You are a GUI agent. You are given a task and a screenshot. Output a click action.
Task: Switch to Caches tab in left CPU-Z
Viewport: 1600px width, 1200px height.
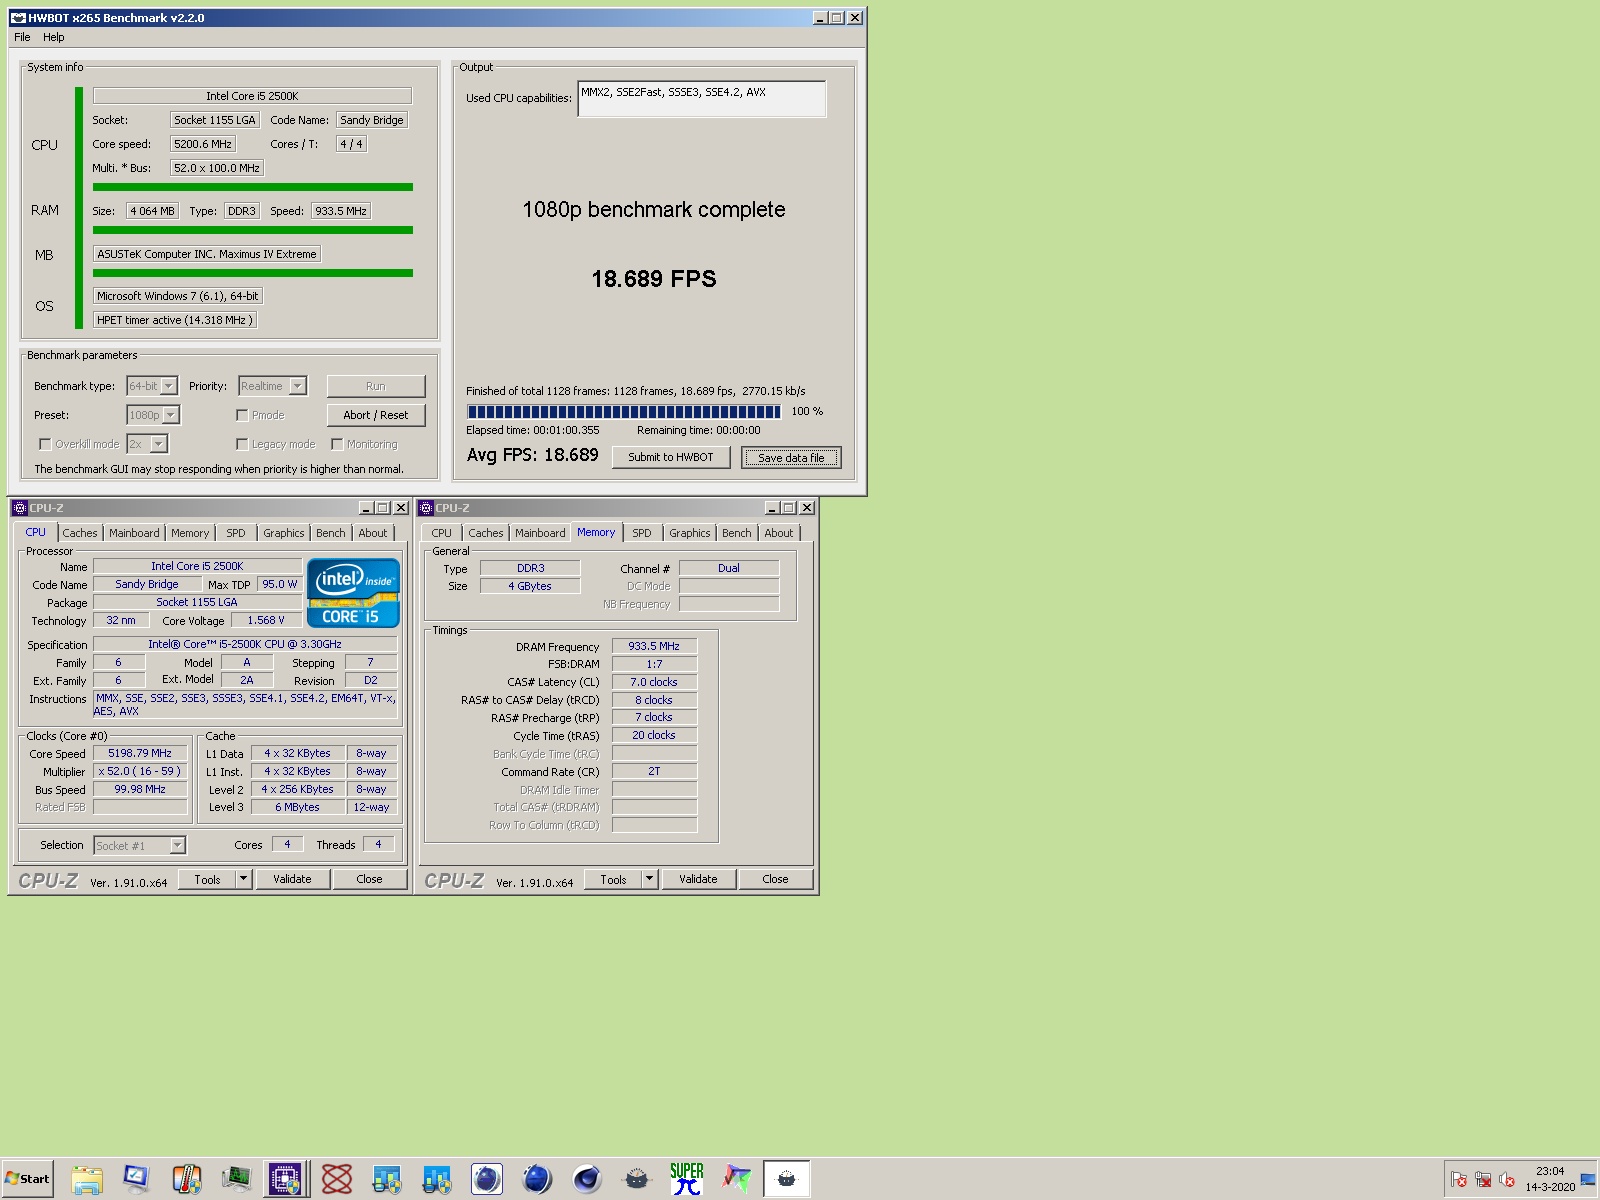coord(80,533)
